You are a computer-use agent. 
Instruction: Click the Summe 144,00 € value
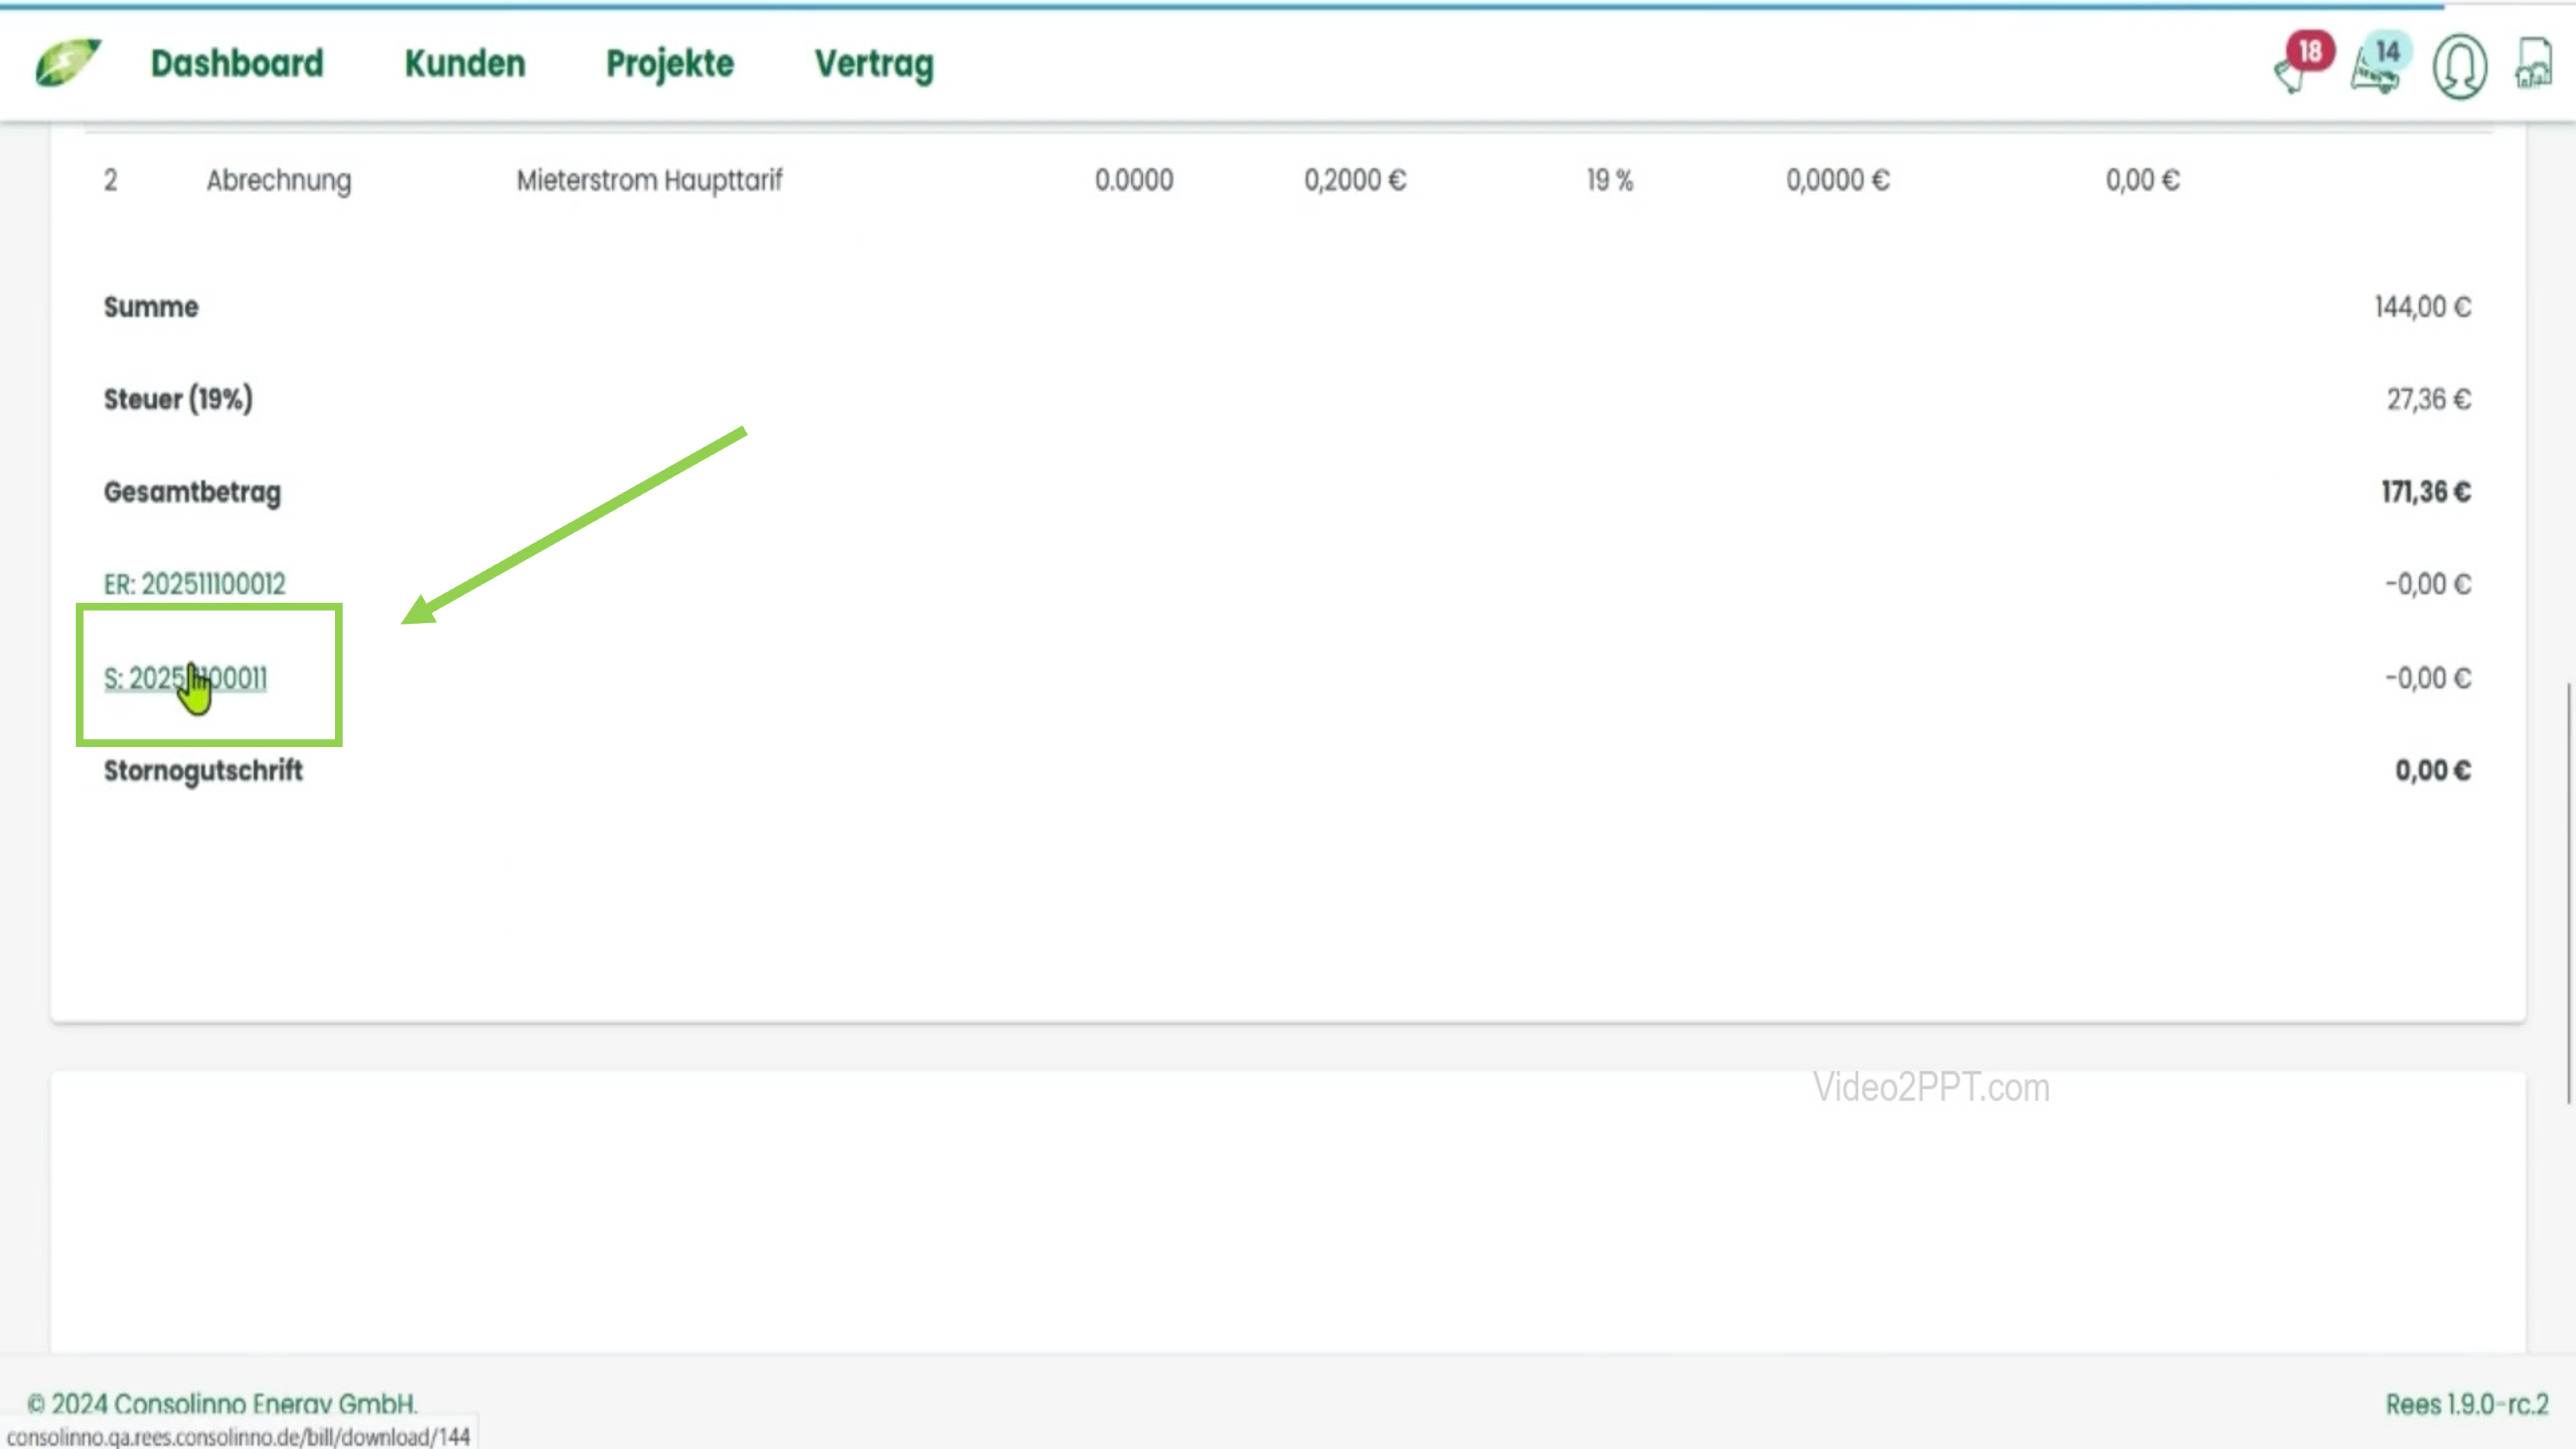2422,307
